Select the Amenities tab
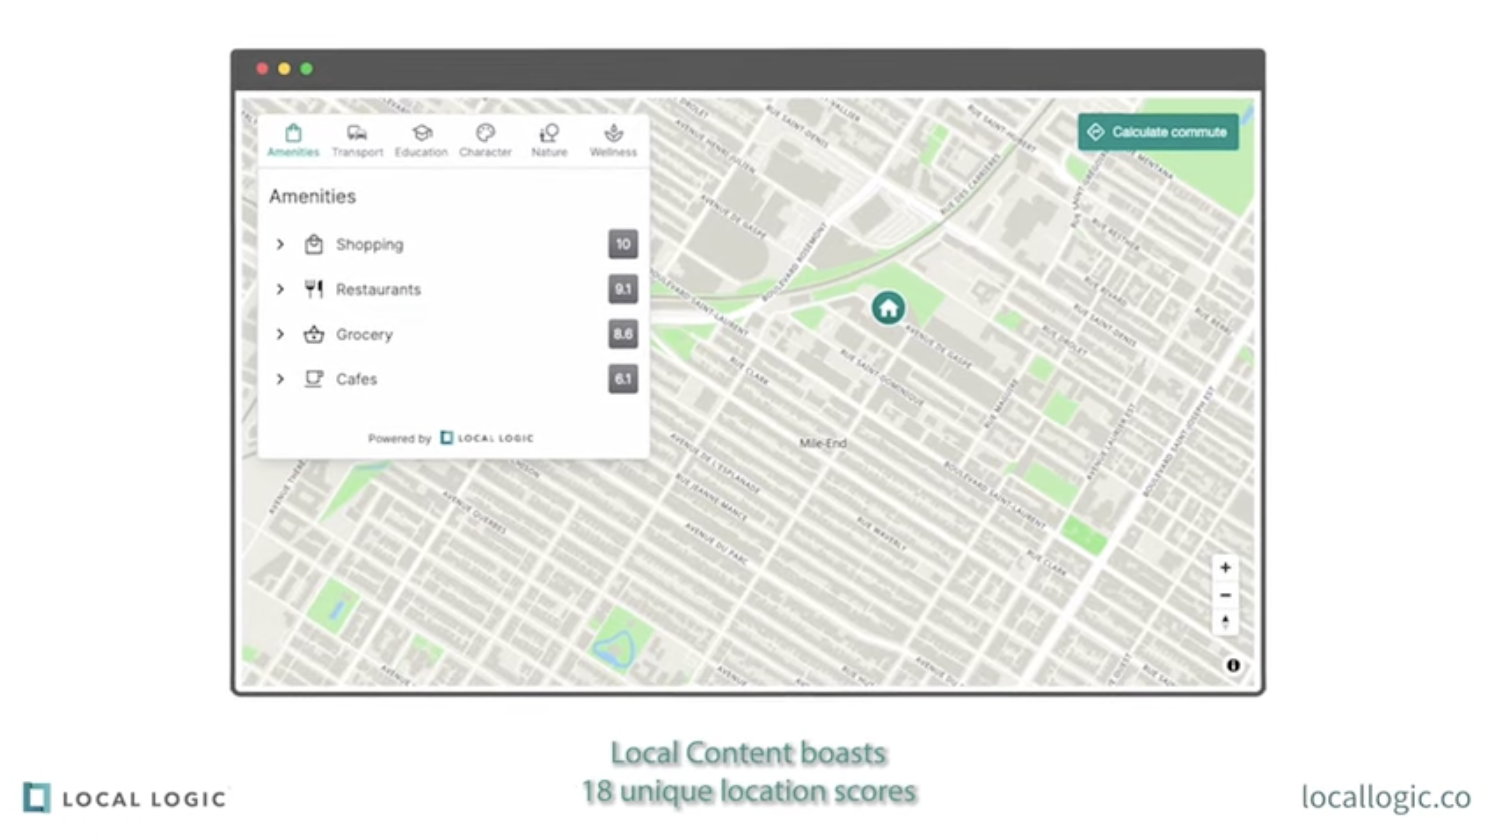 pos(293,140)
